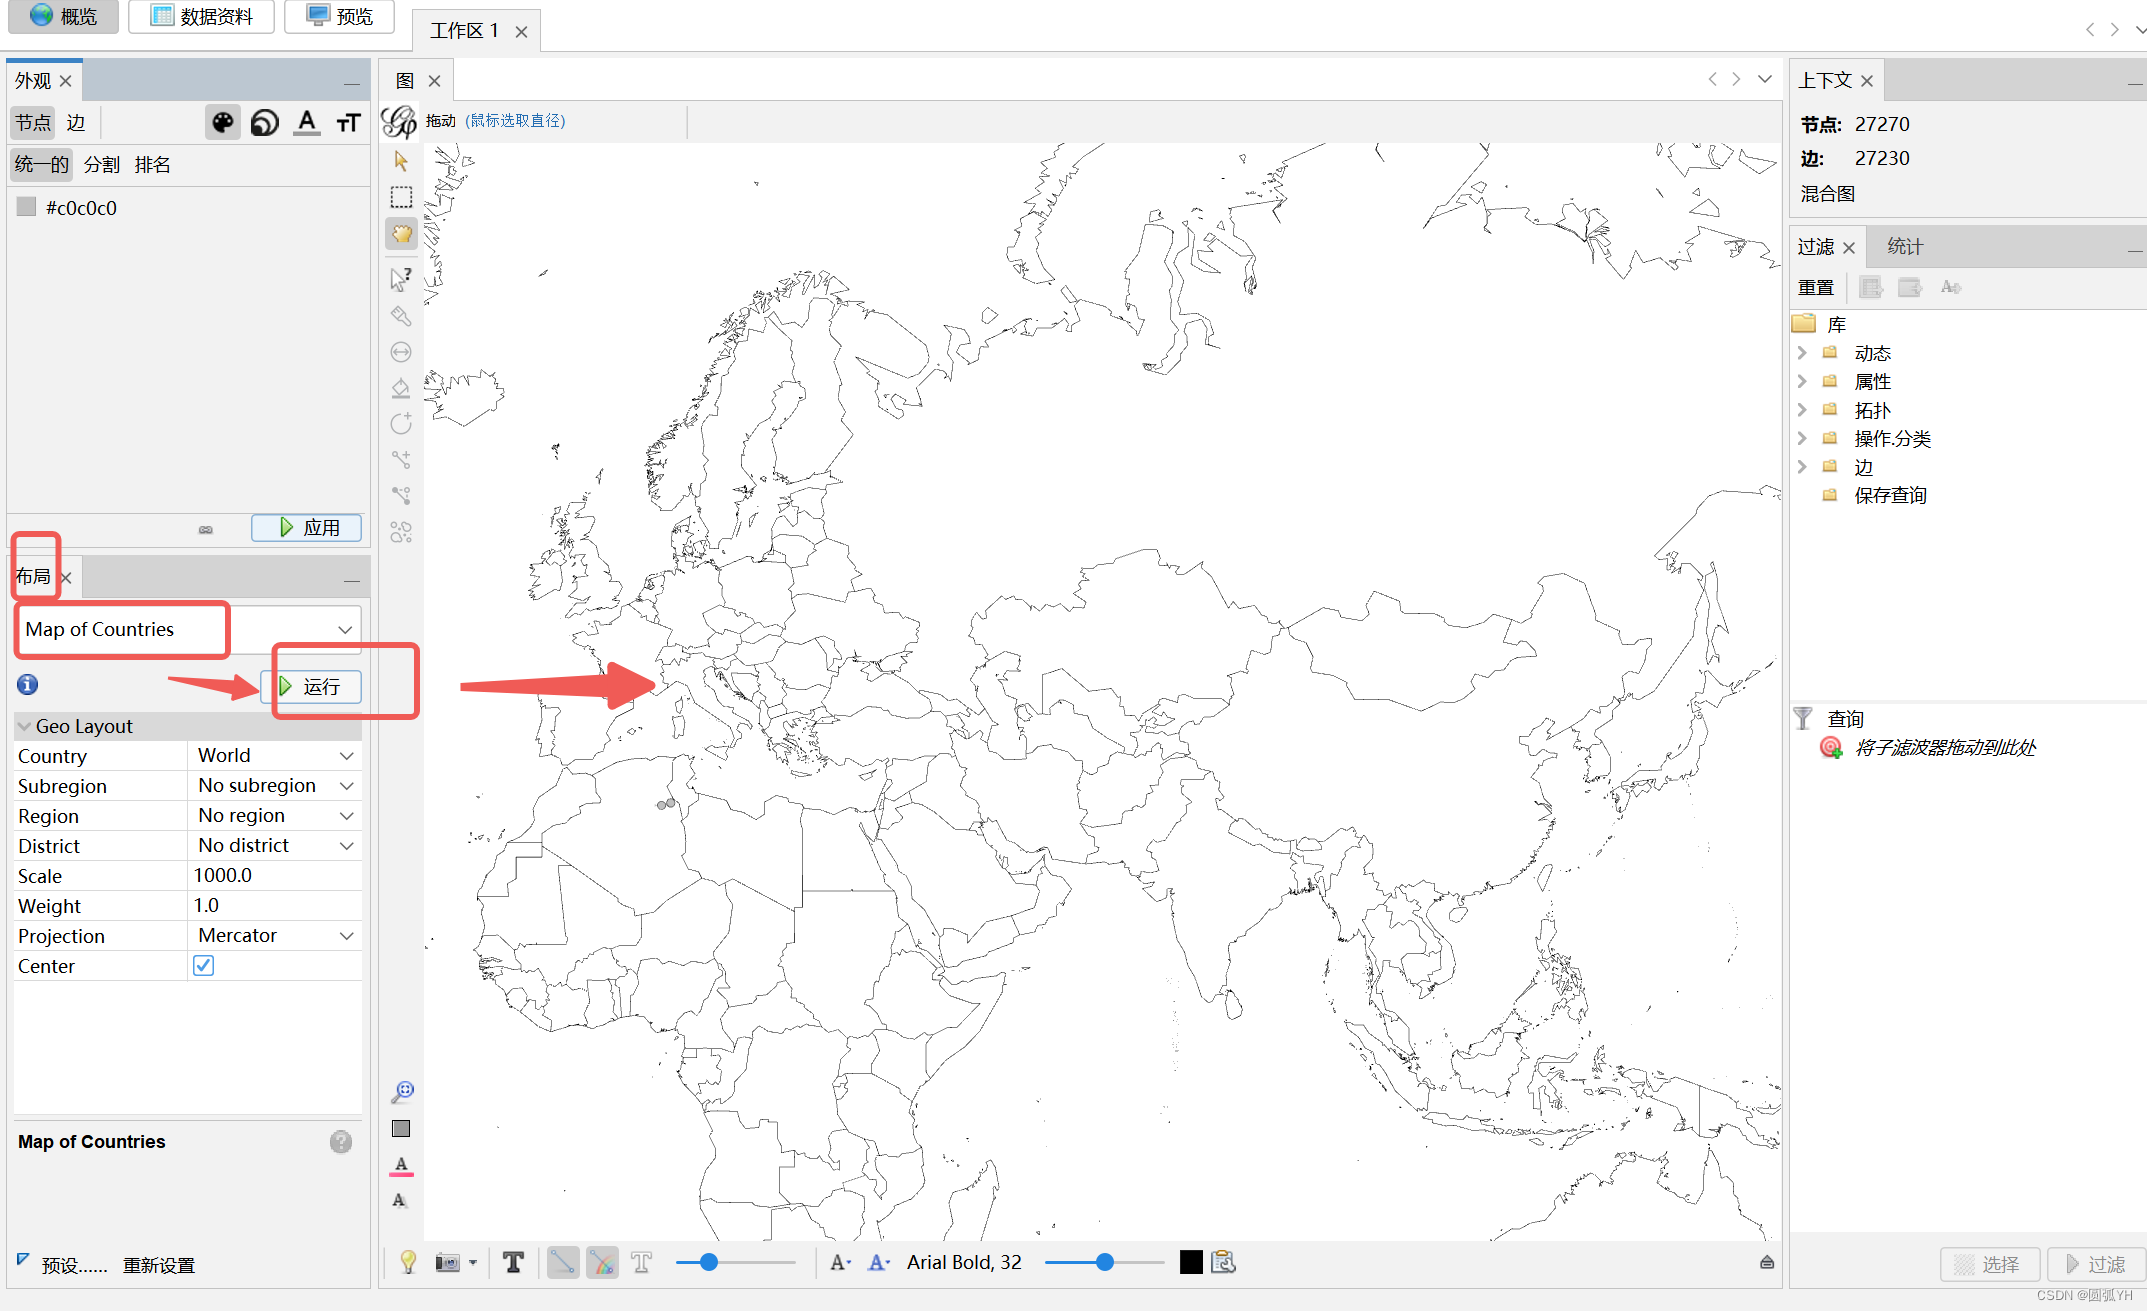Click the clipboard export icon on the bottom right

pos(1225,1262)
